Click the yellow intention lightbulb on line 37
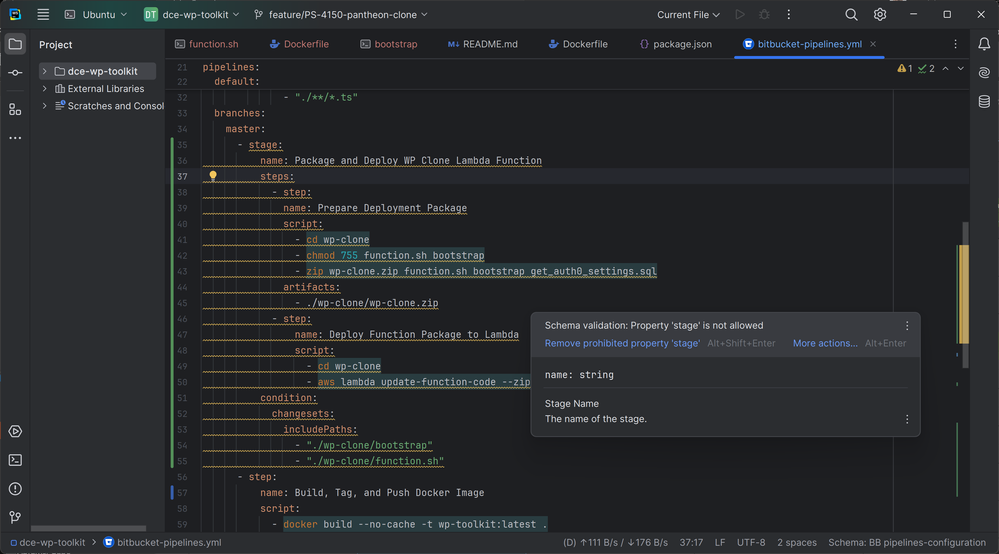The width and height of the screenshot is (999, 554). click(213, 176)
